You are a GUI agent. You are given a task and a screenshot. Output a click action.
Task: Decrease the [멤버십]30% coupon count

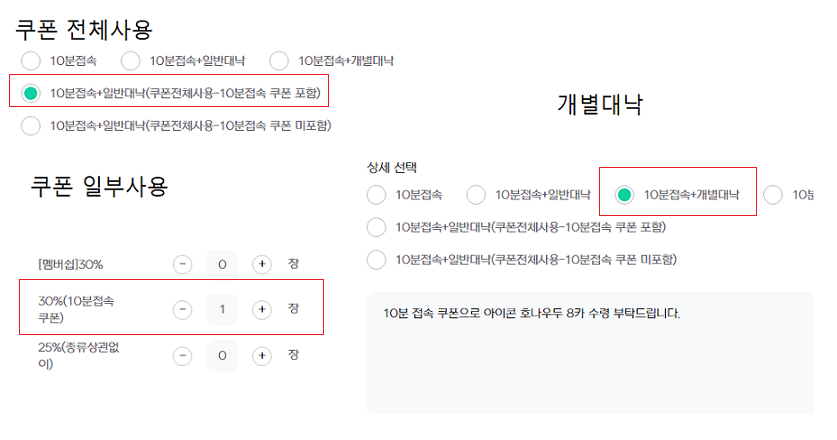point(182,264)
